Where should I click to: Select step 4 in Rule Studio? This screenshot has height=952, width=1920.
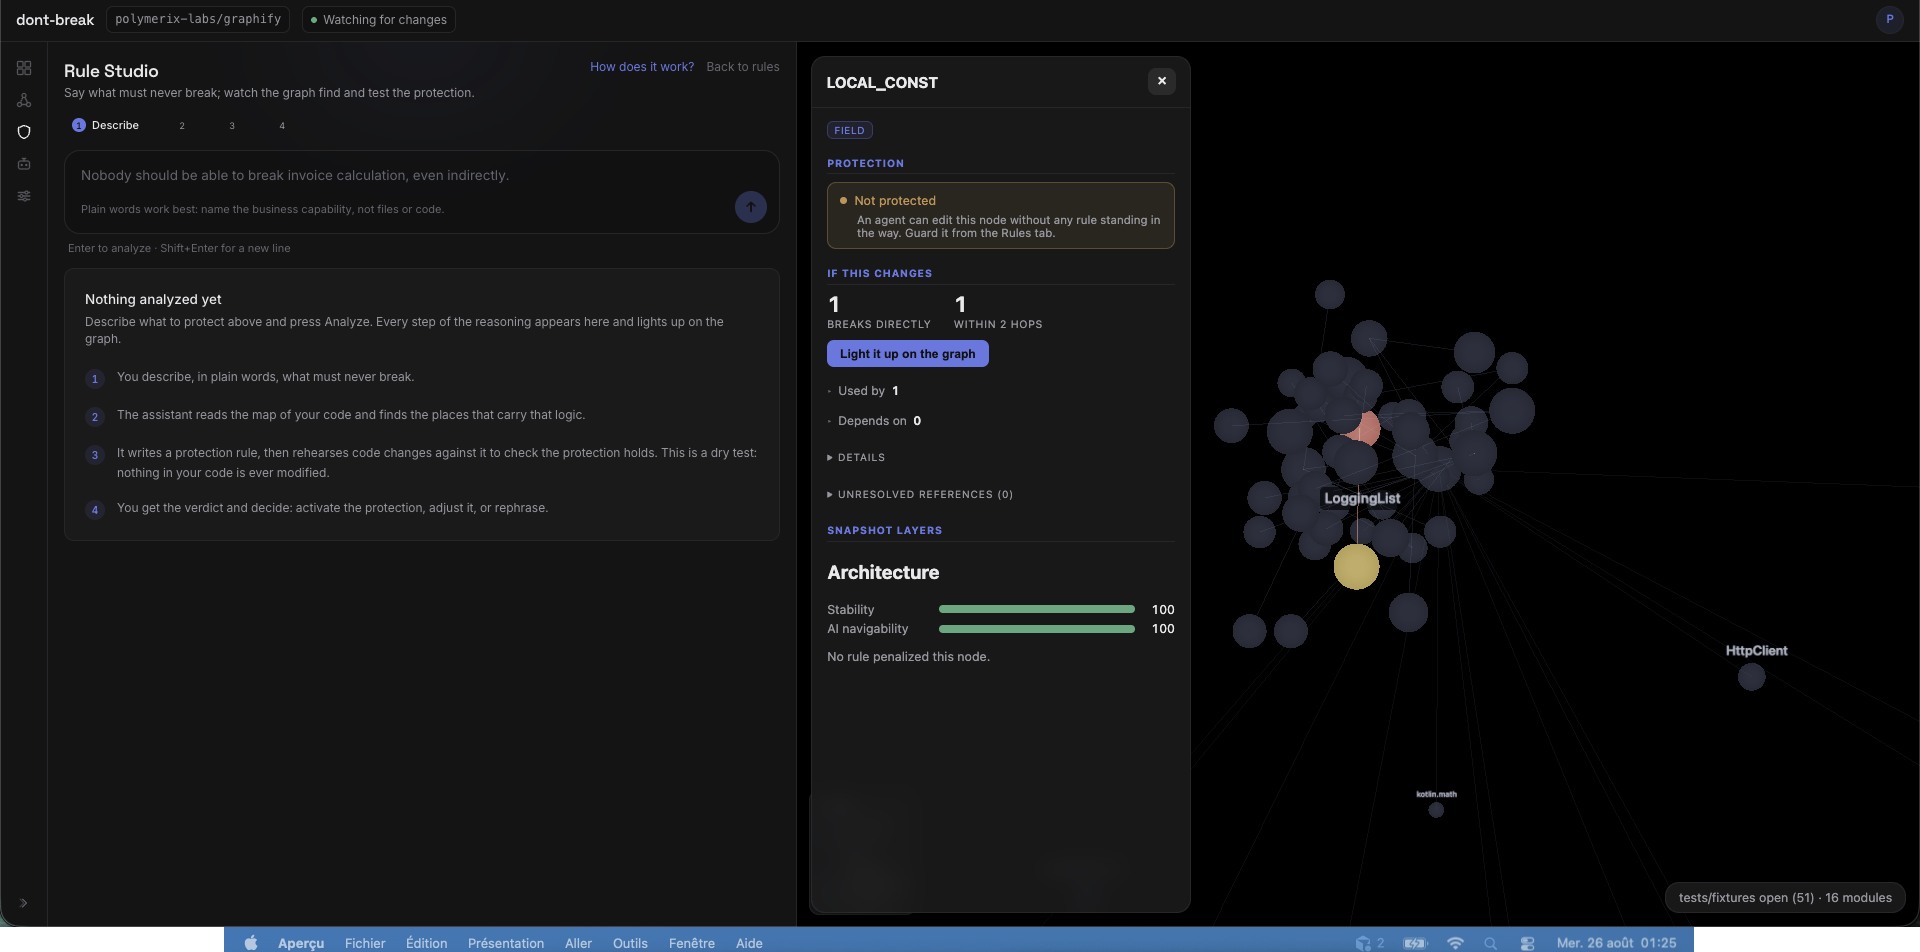pyautogui.click(x=282, y=125)
